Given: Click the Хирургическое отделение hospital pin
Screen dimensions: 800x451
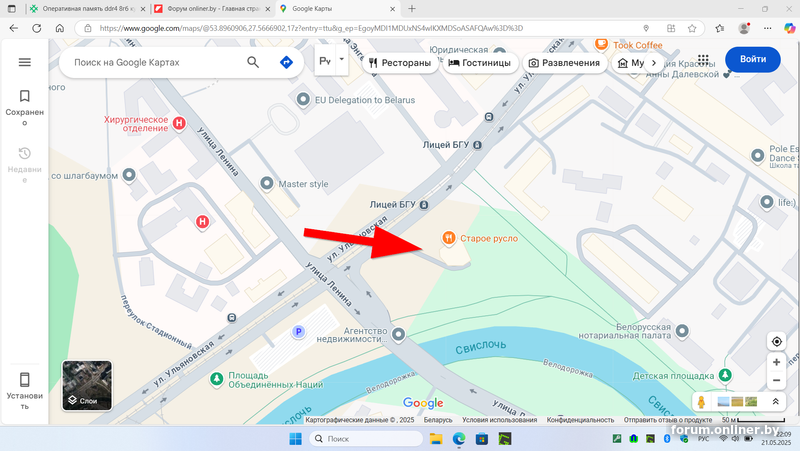Looking at the screenshot, I should point(179,123).
